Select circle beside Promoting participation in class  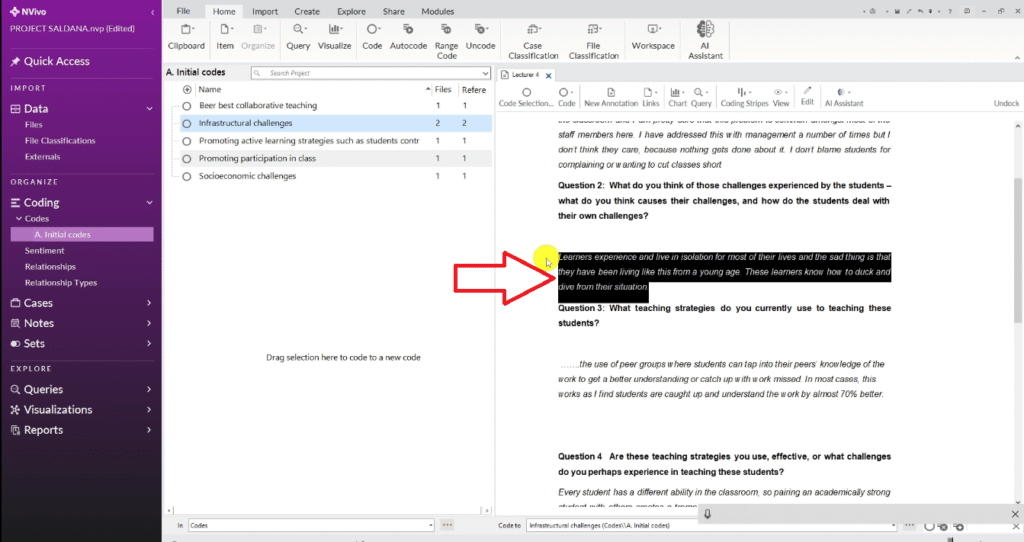click(x=187, y=158)
